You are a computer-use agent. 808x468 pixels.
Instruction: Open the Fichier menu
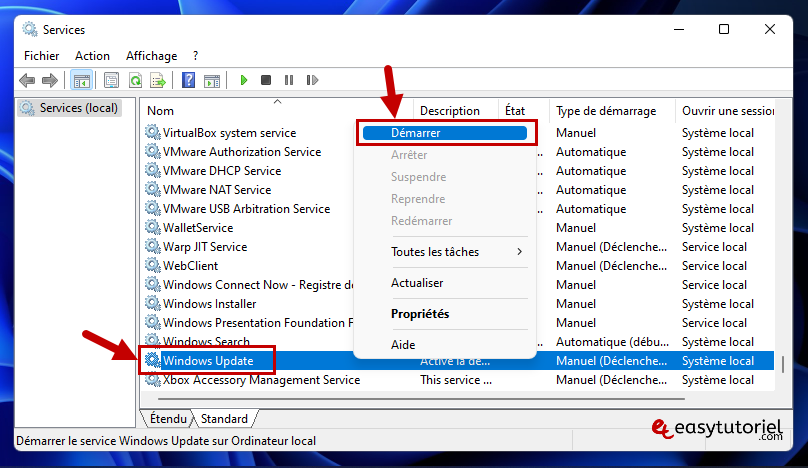tap(42, 56)
